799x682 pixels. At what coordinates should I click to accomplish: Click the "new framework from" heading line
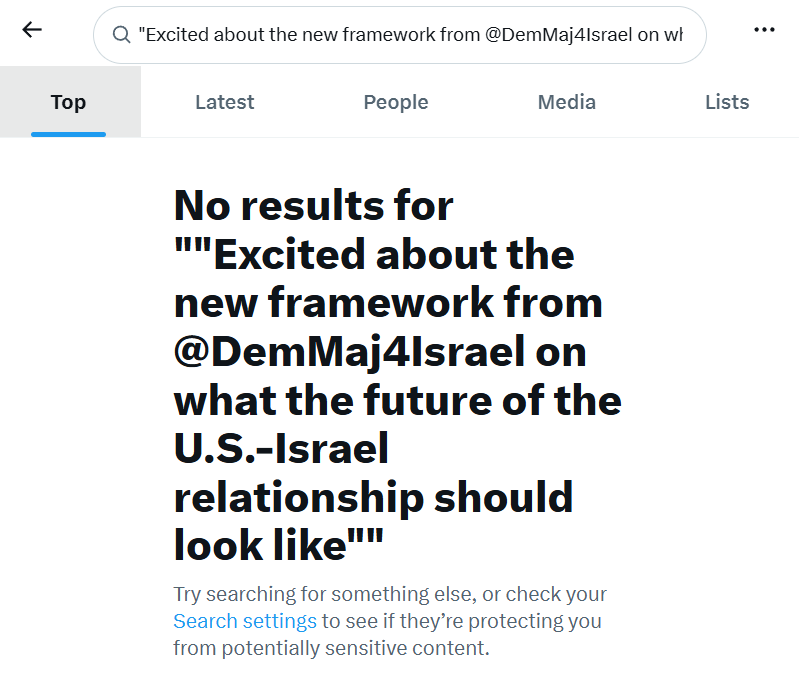(388, 303)
